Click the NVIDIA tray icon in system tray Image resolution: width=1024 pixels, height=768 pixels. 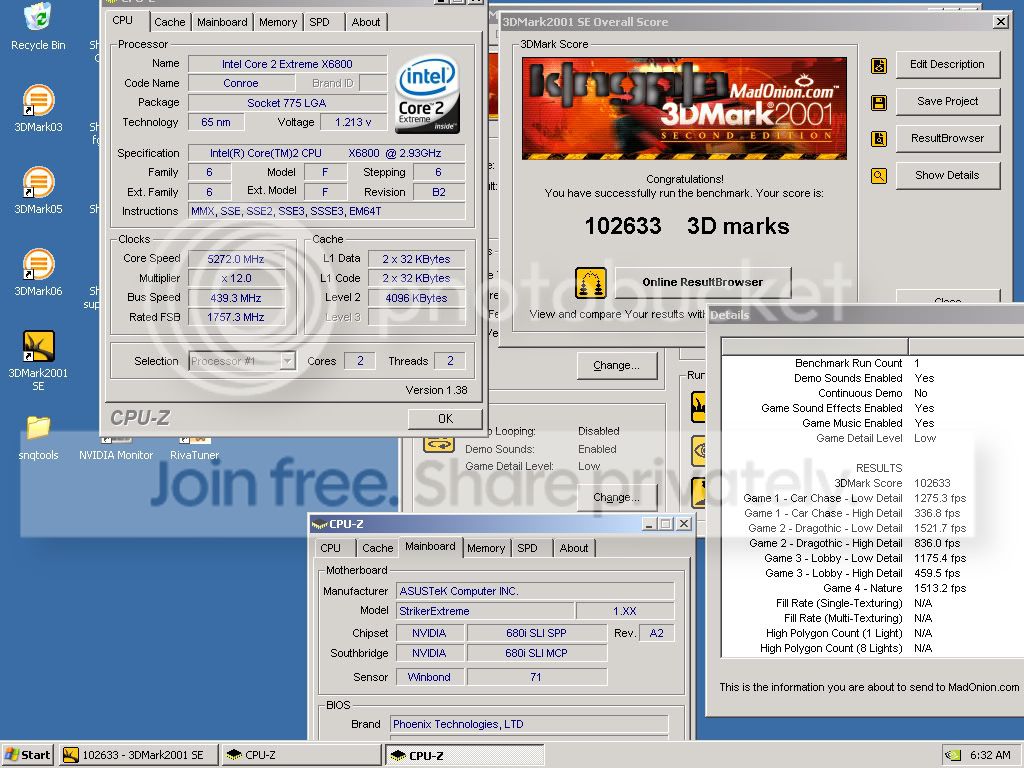pos(953,755)
